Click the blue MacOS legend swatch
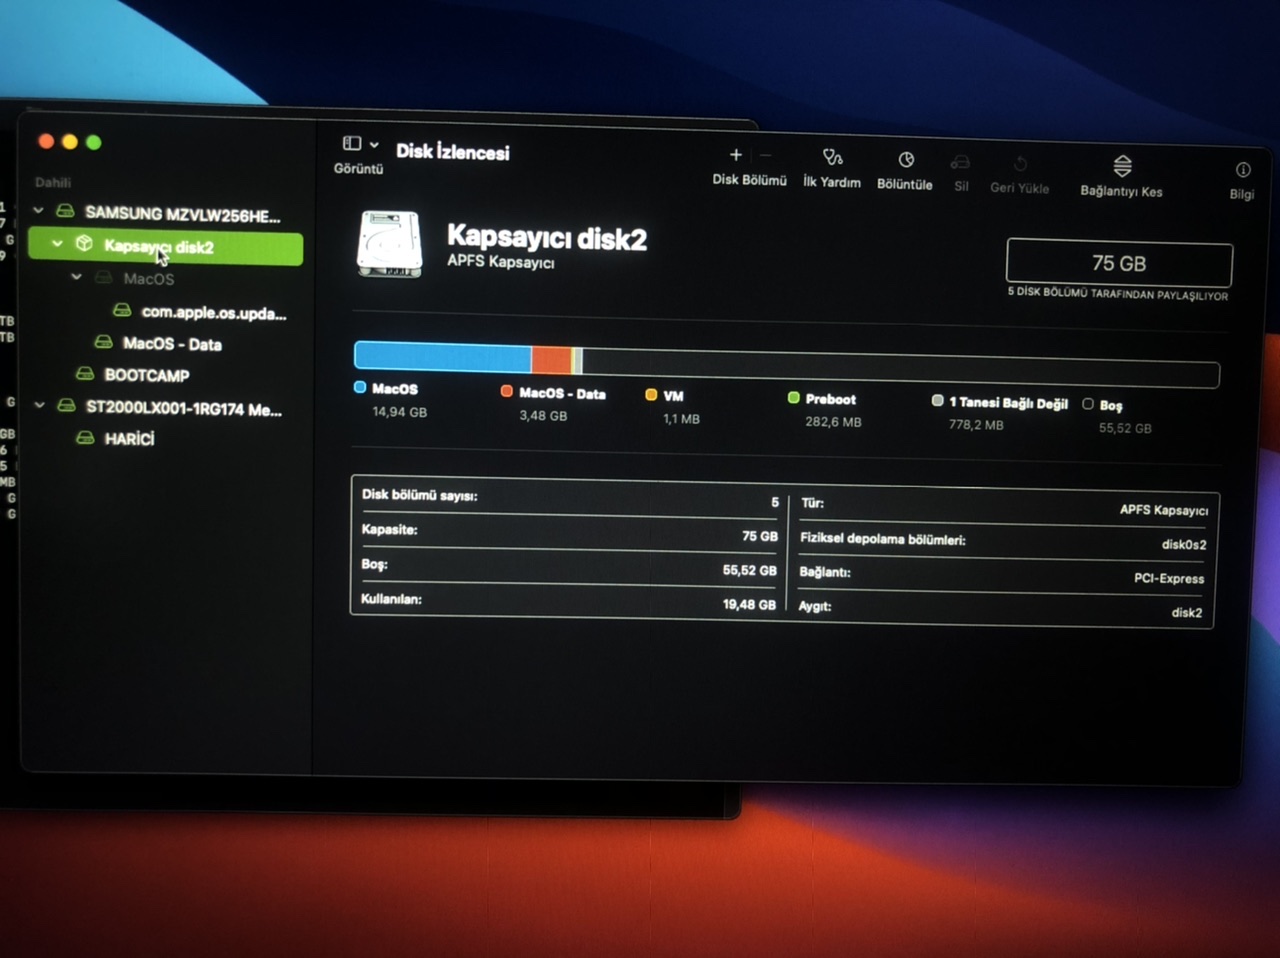The image size is (1280, 958). point(360,387)
